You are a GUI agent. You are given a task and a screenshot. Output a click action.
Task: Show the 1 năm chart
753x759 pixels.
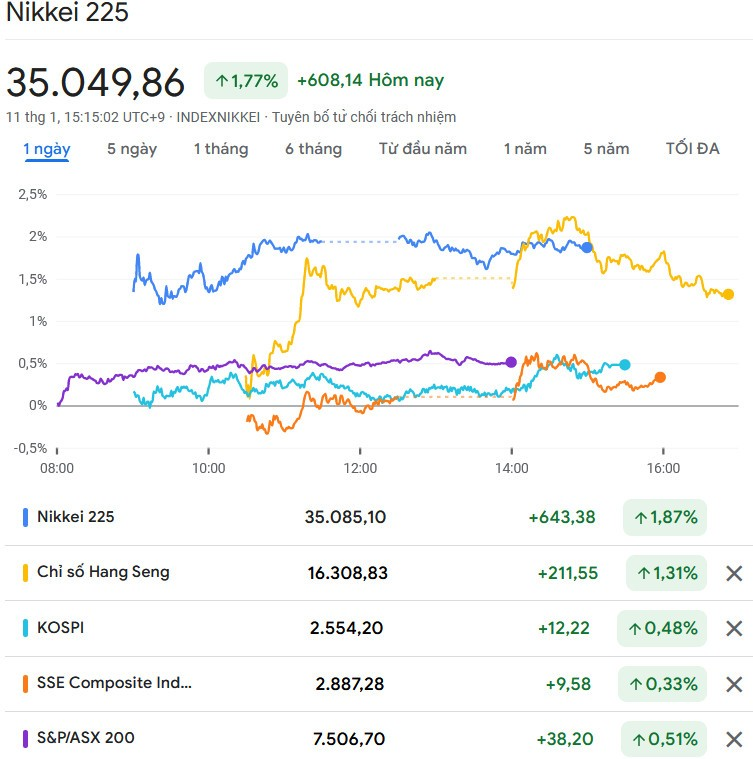524,149
